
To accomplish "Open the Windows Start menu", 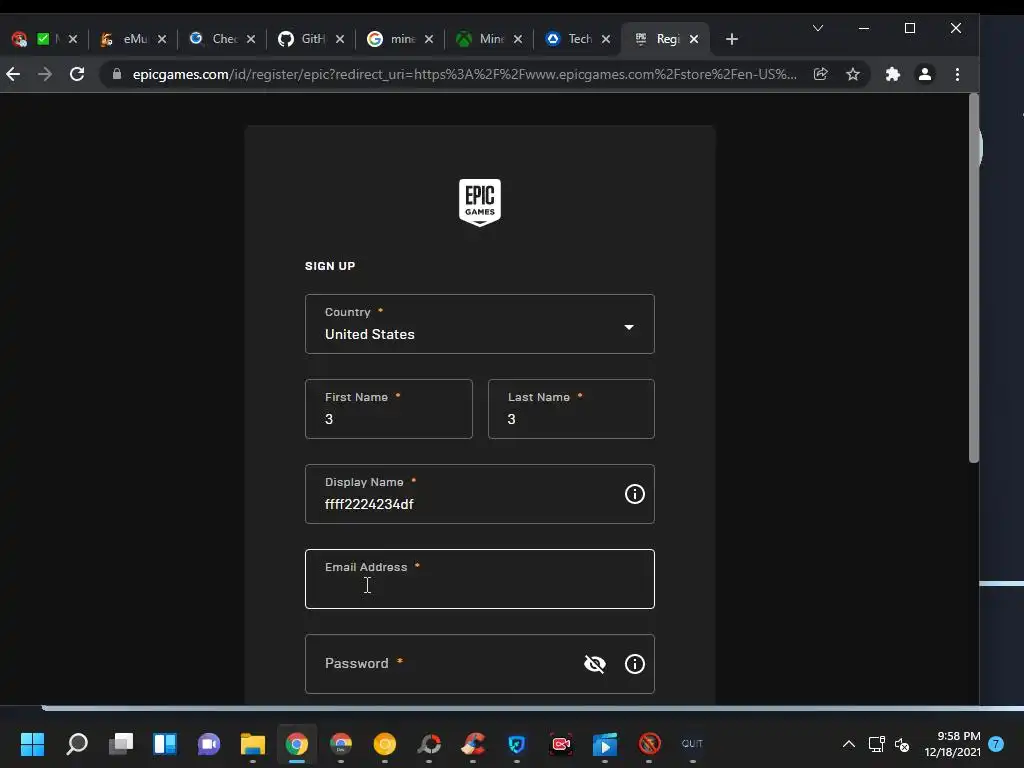I will pyautogui.click(x=33, y=743).
